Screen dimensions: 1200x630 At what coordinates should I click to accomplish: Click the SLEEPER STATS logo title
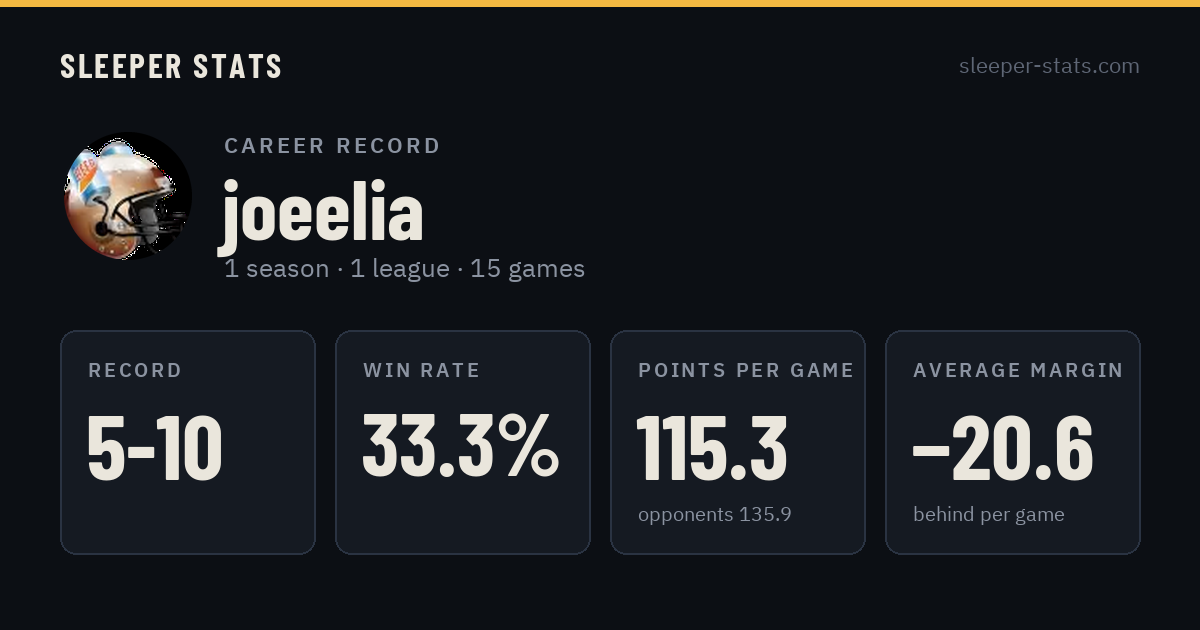pos(171,66)
